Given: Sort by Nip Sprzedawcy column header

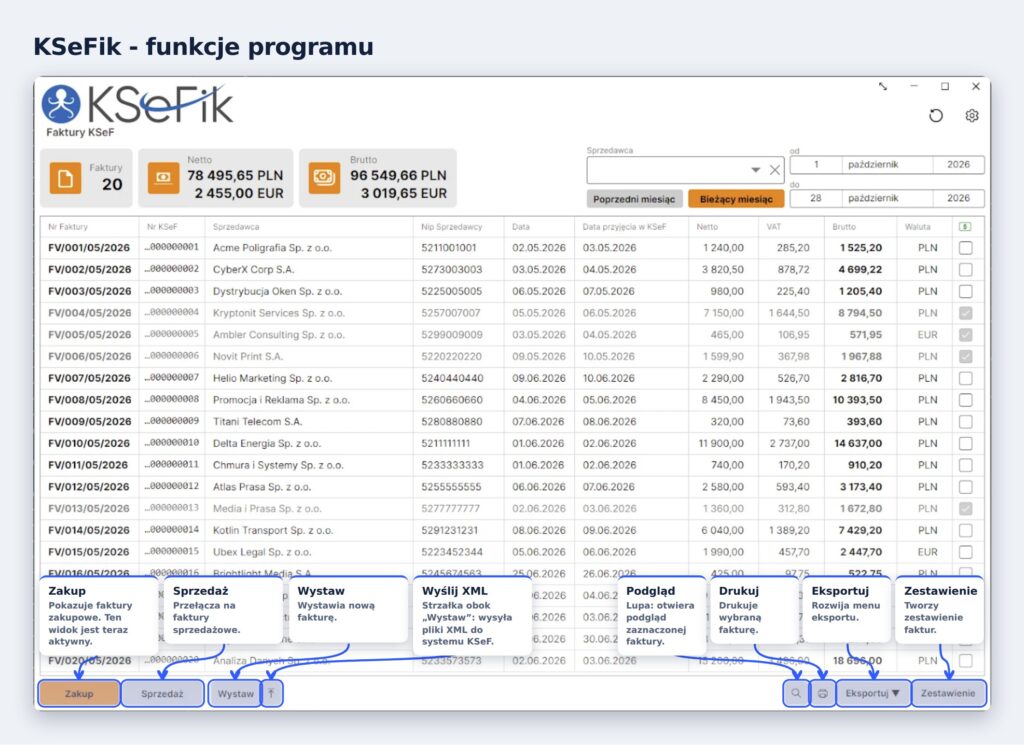Looking at the screenshot, I should tap(451, 227).
